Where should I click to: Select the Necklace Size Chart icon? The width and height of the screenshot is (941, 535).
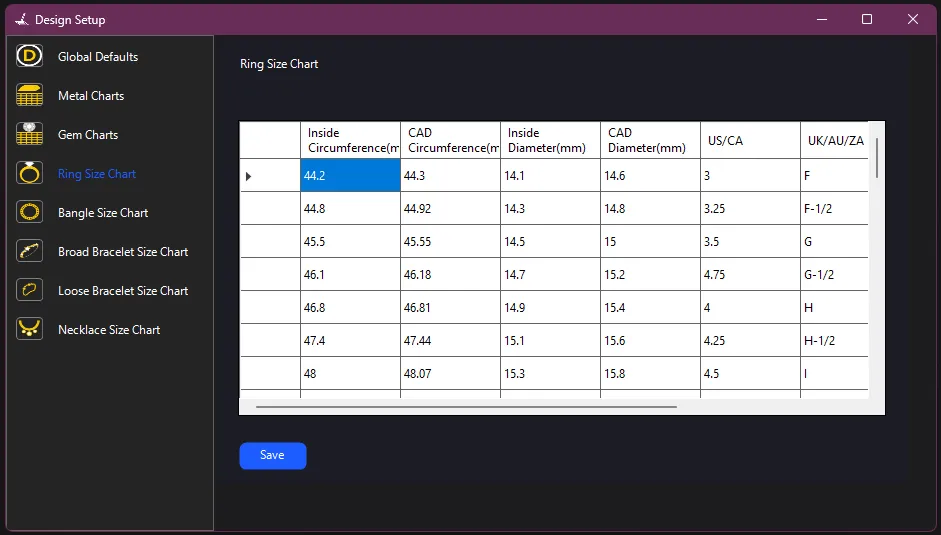[x=30, y=329]
